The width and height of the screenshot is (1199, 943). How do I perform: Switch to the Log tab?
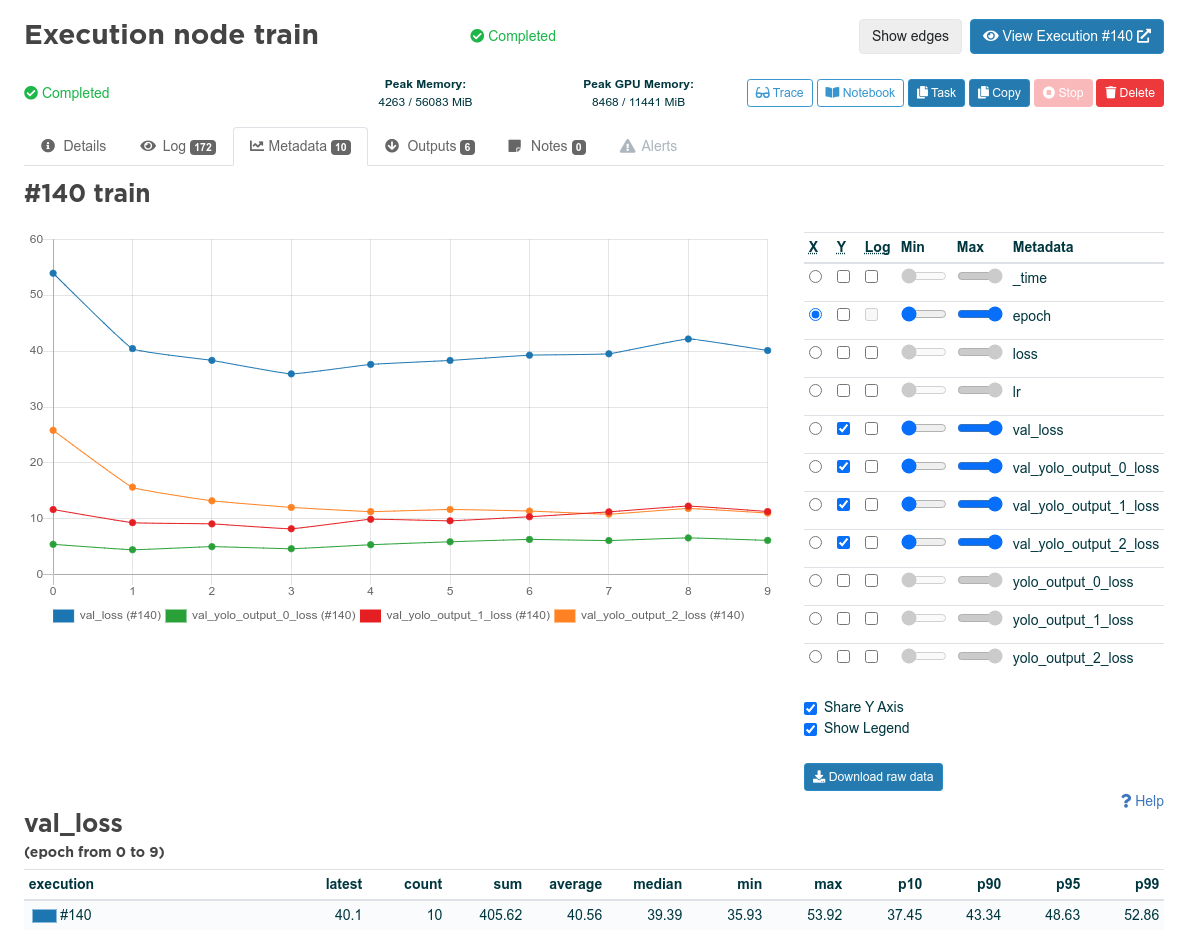pyautogui.click(x=177, y=146)
